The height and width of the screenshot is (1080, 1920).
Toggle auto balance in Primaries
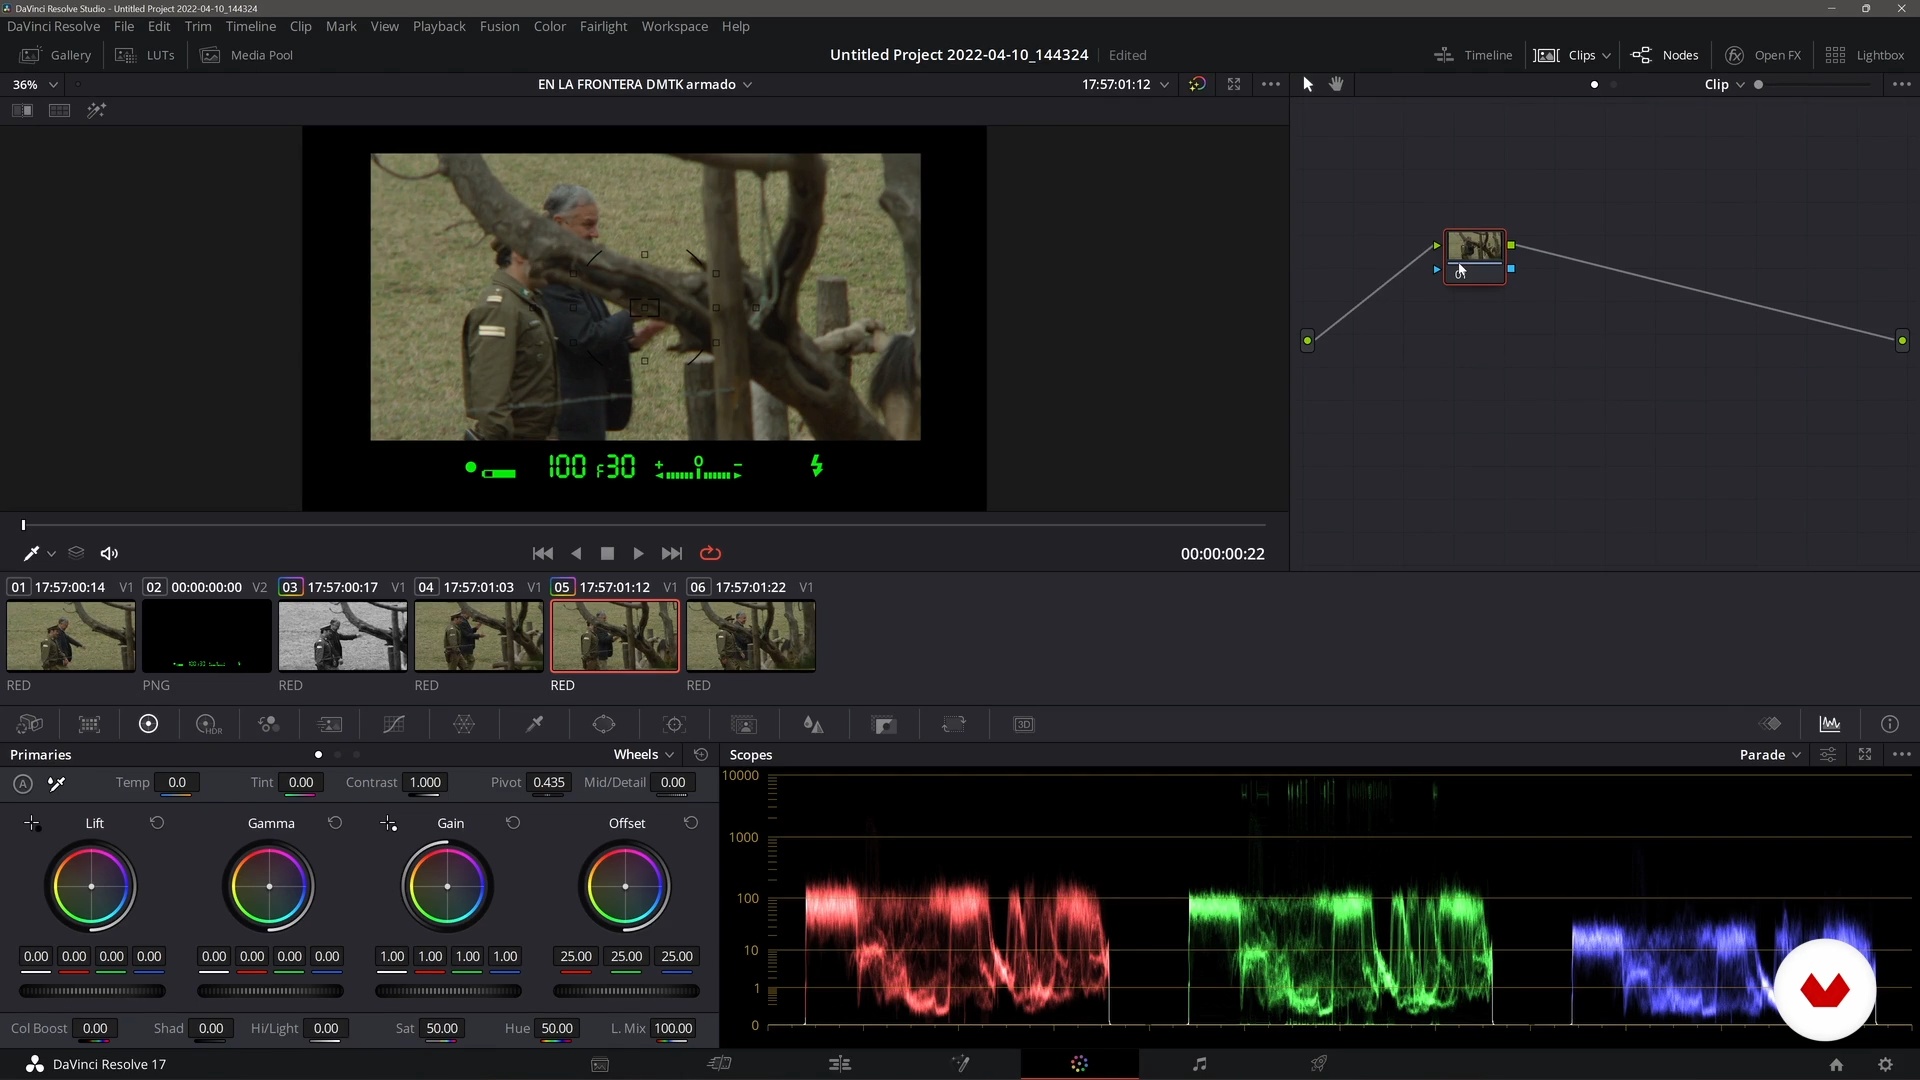click(23, 783)
